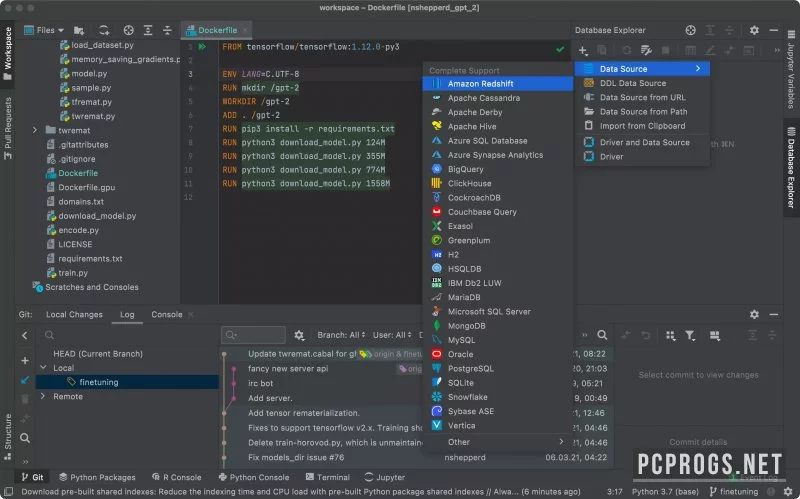Screen dimensions: 800x499
Task: Choose DDL Data Source menu item
Action: (642, 83)
